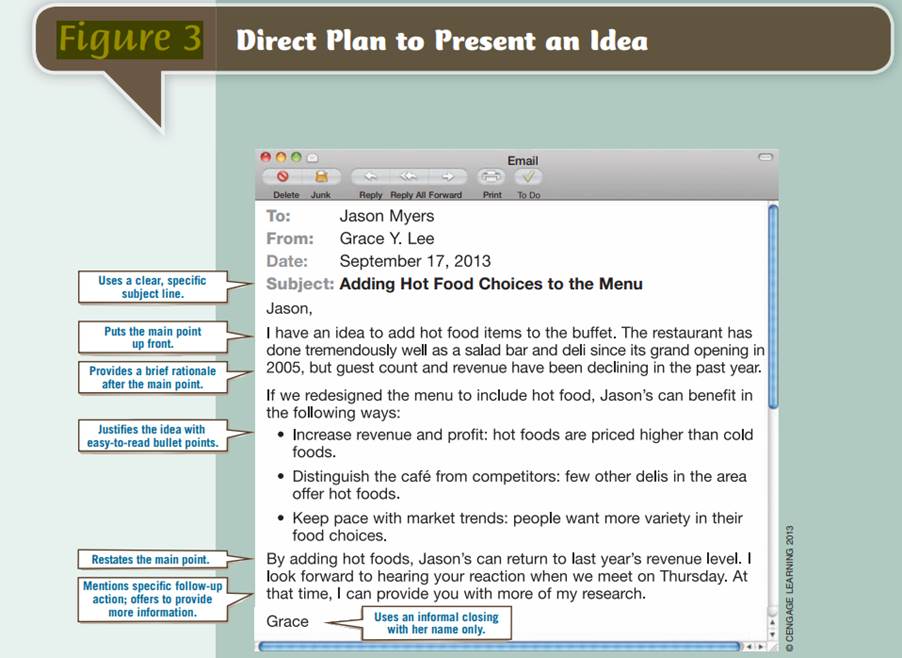The height and width of the screenshot is (658, 902).
Task: Click the Email window title
Action: point(522,160)
